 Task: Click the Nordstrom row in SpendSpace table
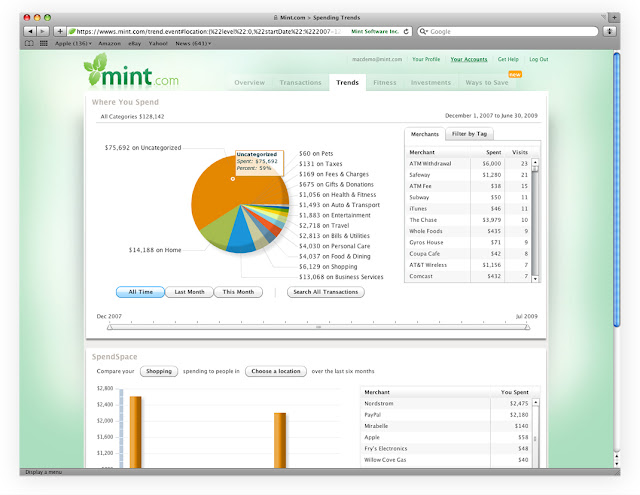(x=446, y=403)
